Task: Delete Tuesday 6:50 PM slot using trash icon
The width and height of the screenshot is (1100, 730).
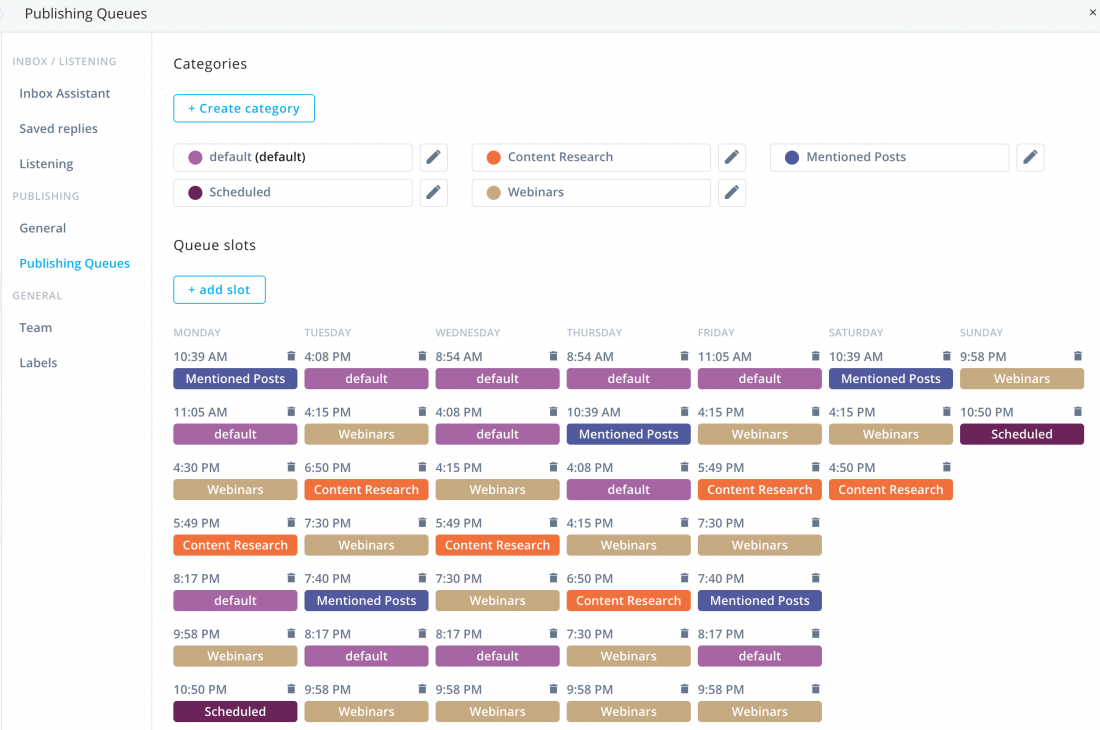Action: (x=422, y=467)
